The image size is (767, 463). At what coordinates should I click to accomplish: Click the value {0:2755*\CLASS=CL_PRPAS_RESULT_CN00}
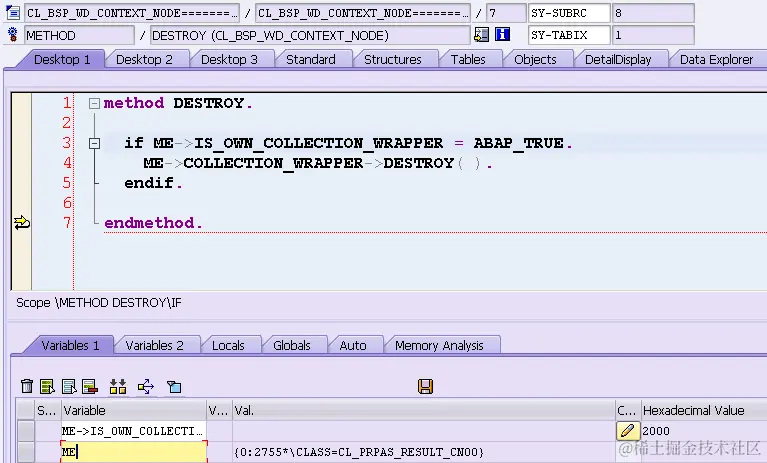point(359,452)
